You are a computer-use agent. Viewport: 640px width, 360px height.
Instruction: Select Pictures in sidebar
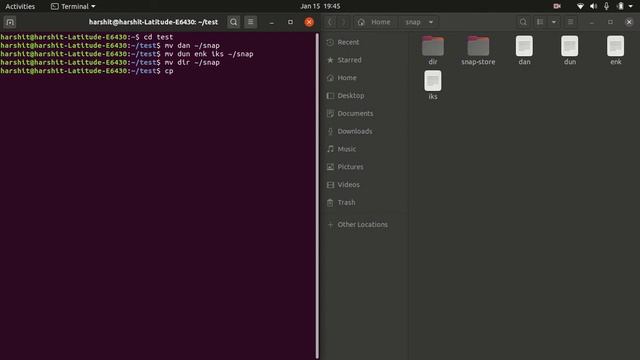point(365,167)
